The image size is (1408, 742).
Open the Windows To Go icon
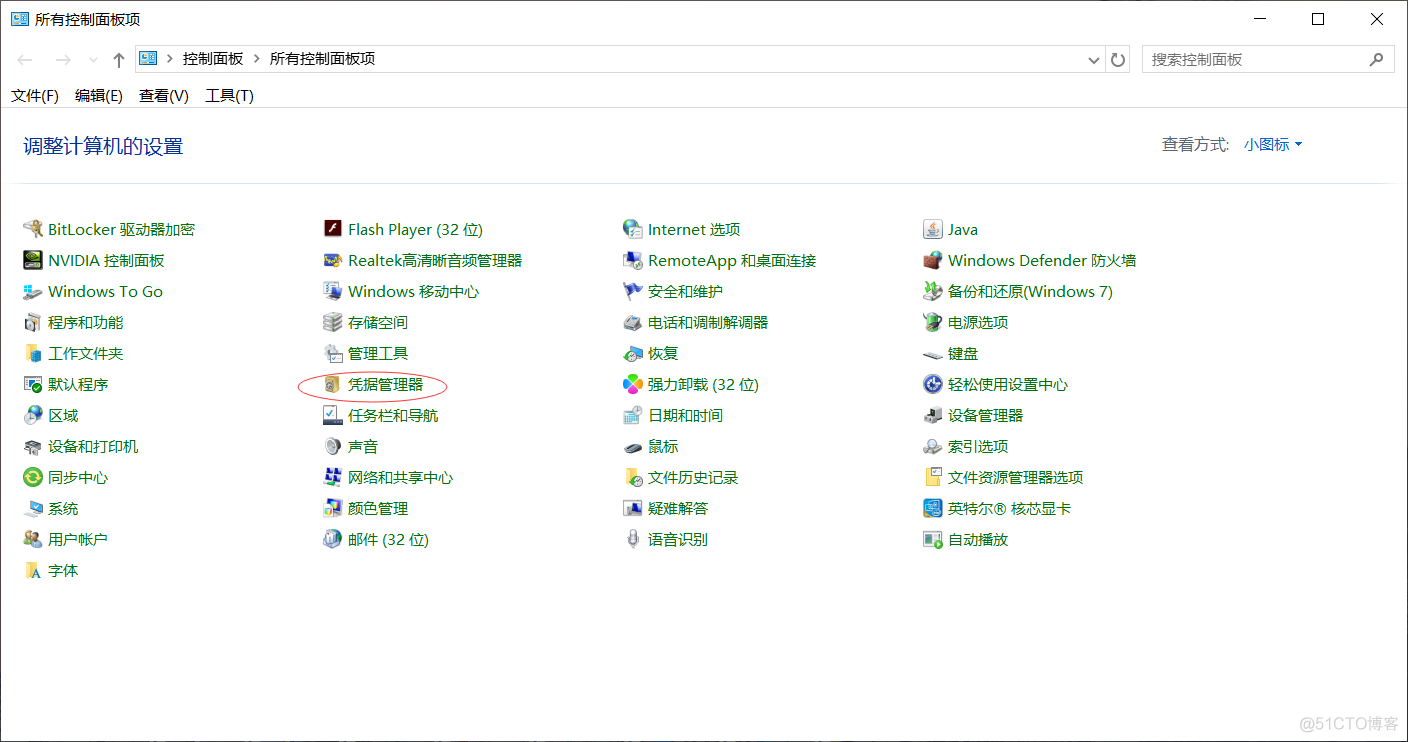coord(33,291)
